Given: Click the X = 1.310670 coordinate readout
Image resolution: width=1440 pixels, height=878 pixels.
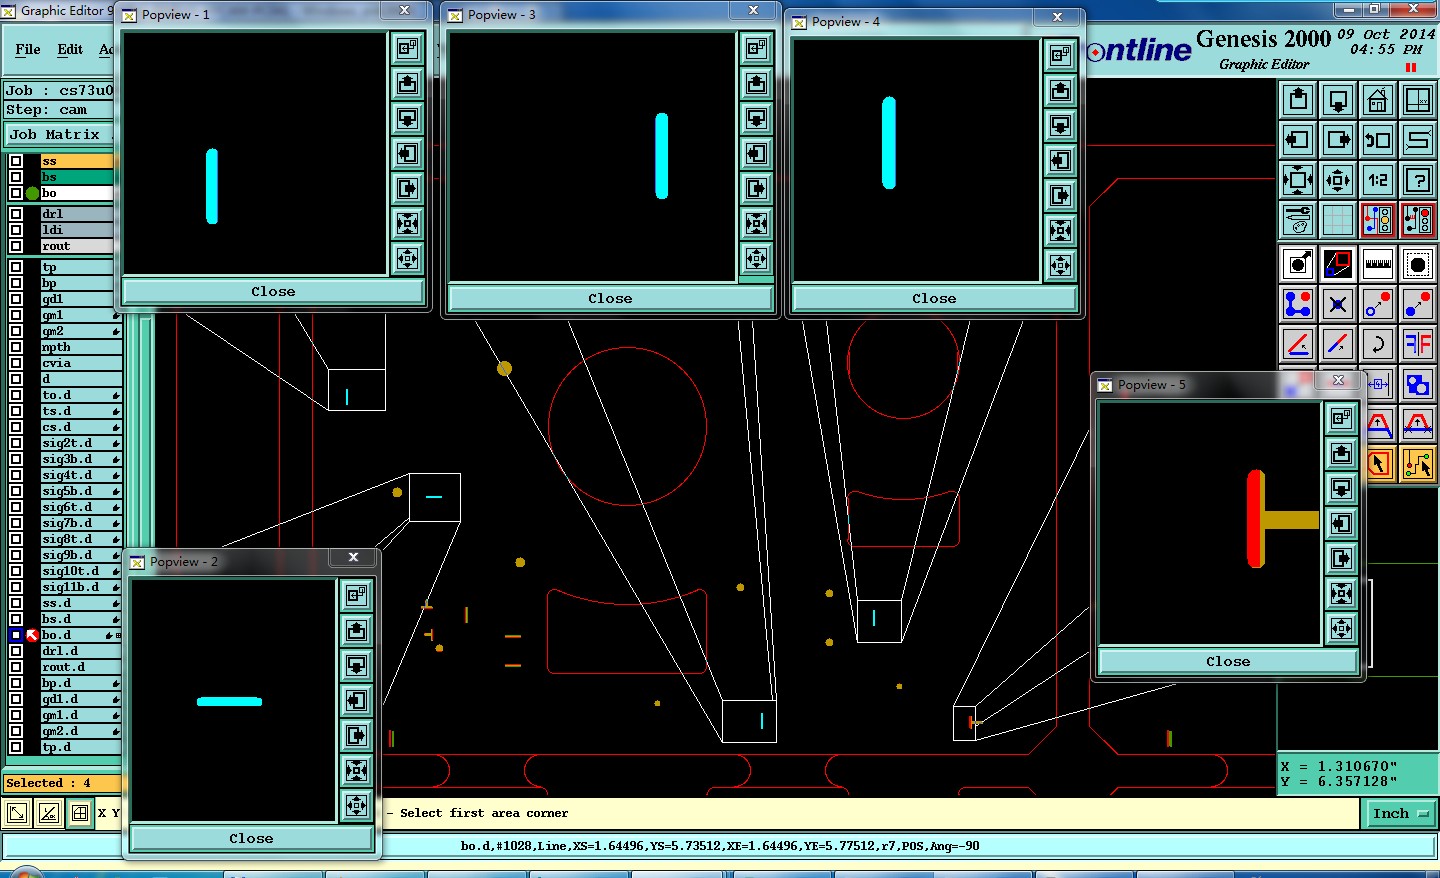Looking at the screenshot, I should (x=1339, y=766).
